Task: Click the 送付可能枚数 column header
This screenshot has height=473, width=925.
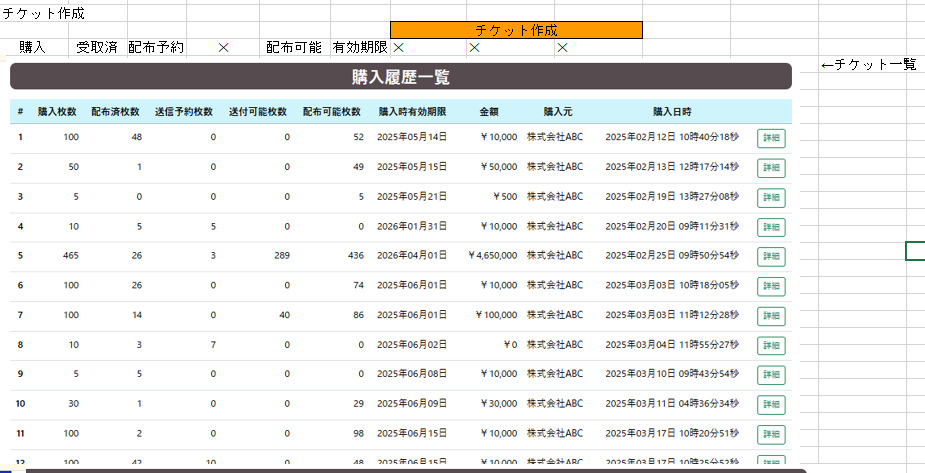Action: click(x=258, y=111)
